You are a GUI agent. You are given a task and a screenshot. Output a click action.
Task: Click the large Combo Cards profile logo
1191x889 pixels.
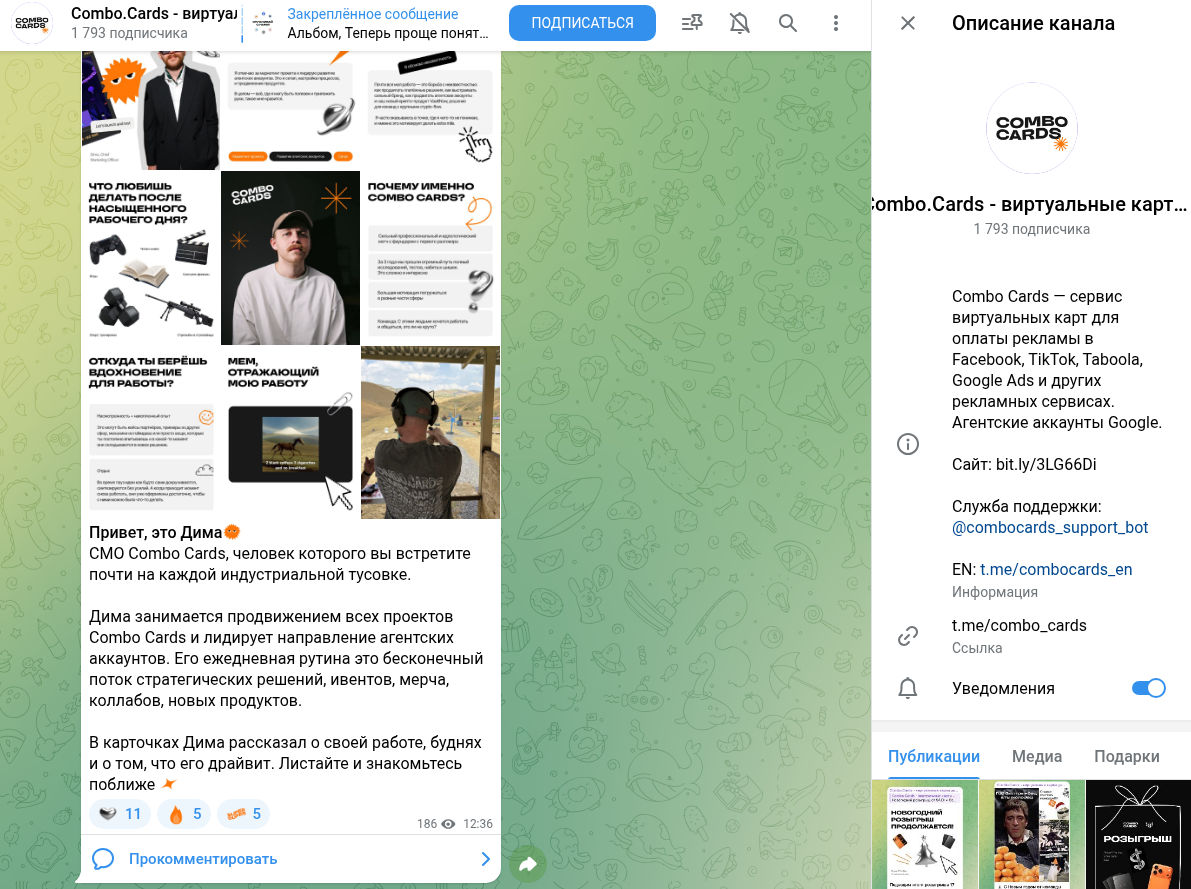click(x=1031, y=128)
